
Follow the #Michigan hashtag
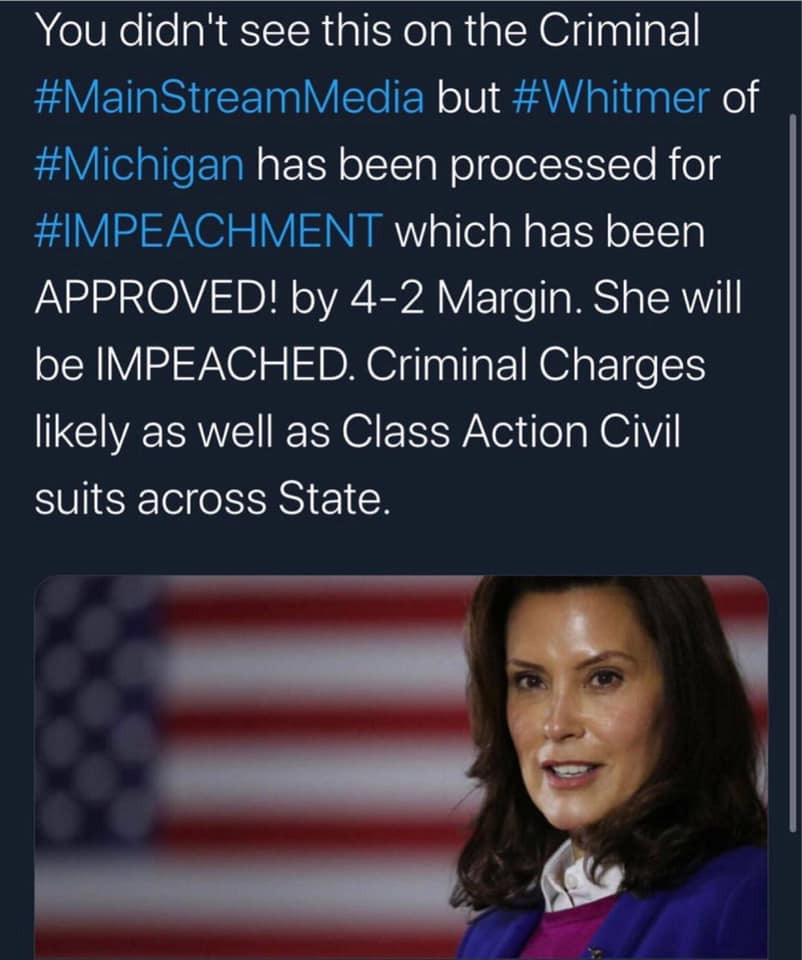tap(139, 165)
